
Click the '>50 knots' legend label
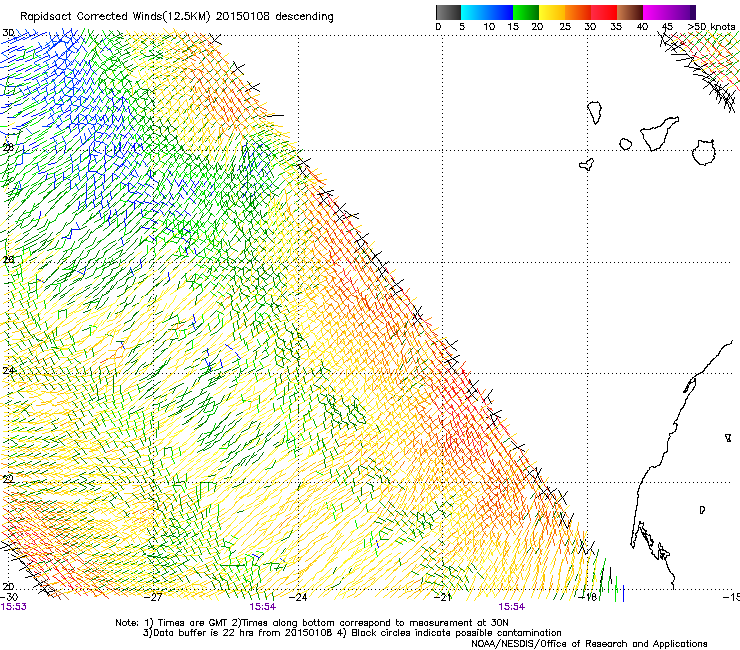[x=711, y=27]
